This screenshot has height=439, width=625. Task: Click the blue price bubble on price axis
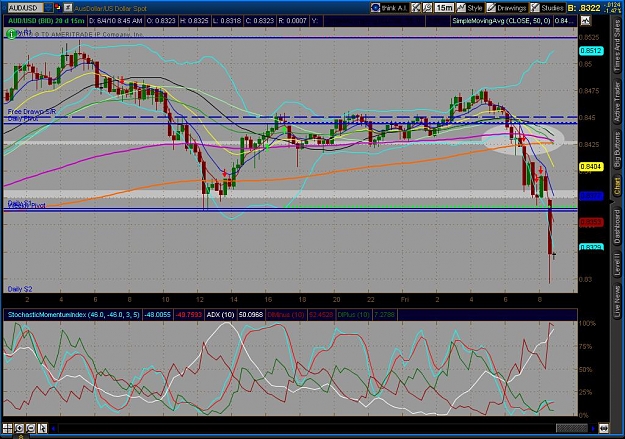pyautogui.click(x=591, y=196)
